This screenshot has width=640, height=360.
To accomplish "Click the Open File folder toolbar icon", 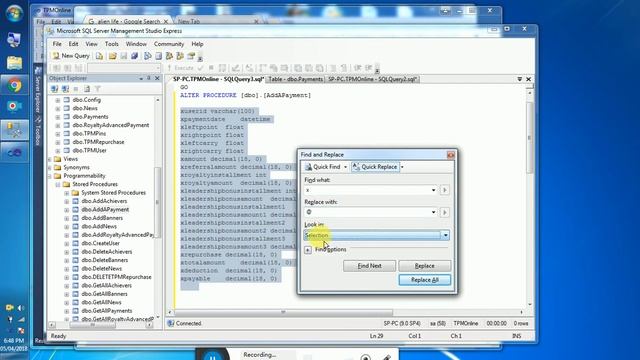I will pos(112,56).
